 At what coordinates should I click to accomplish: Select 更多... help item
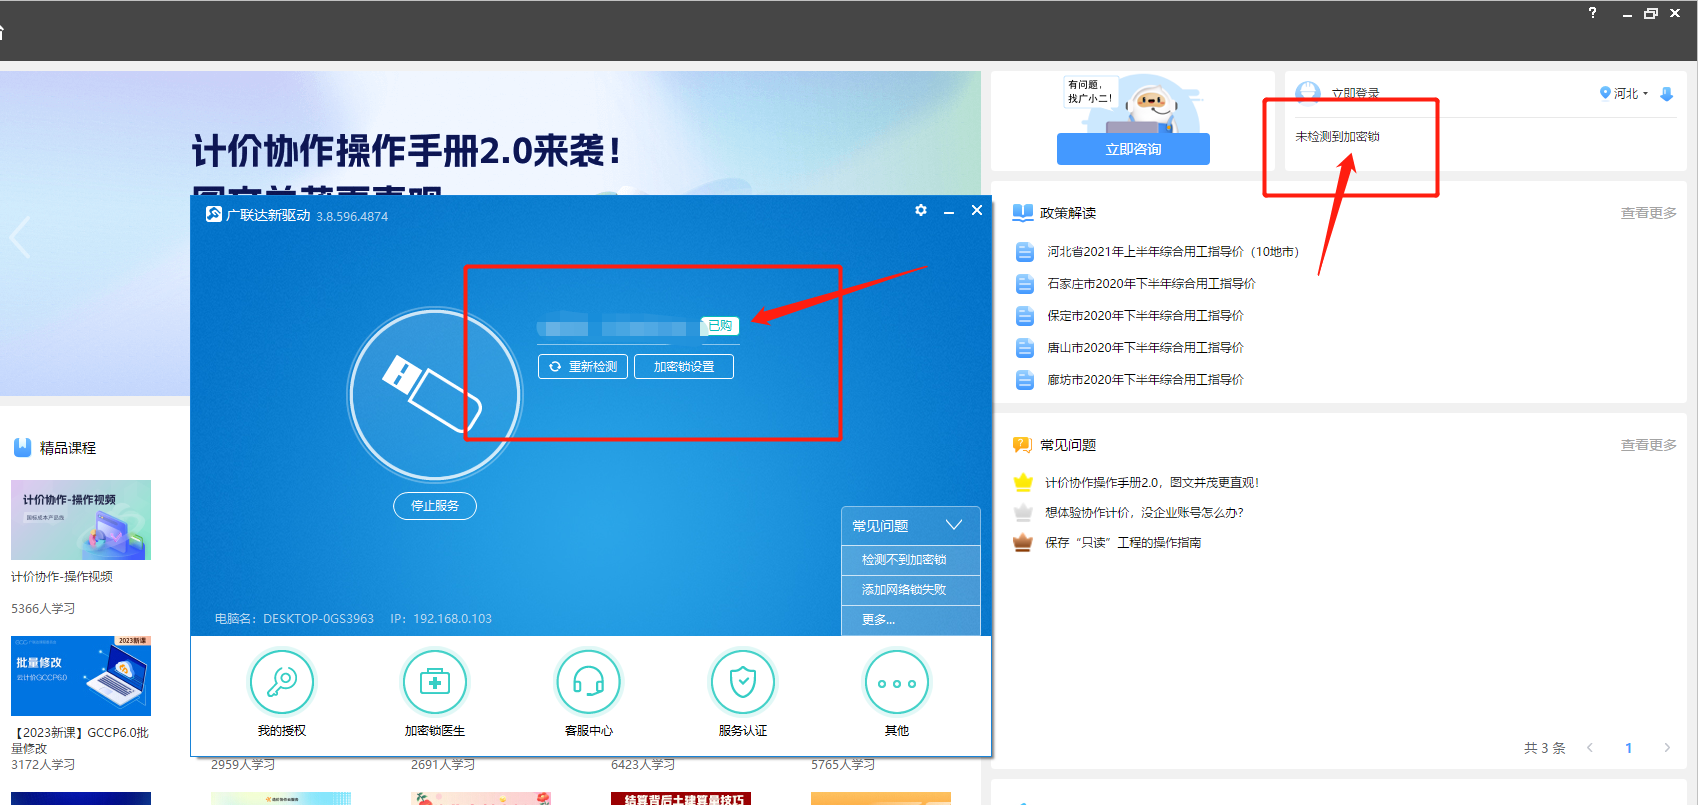(911, 620)
